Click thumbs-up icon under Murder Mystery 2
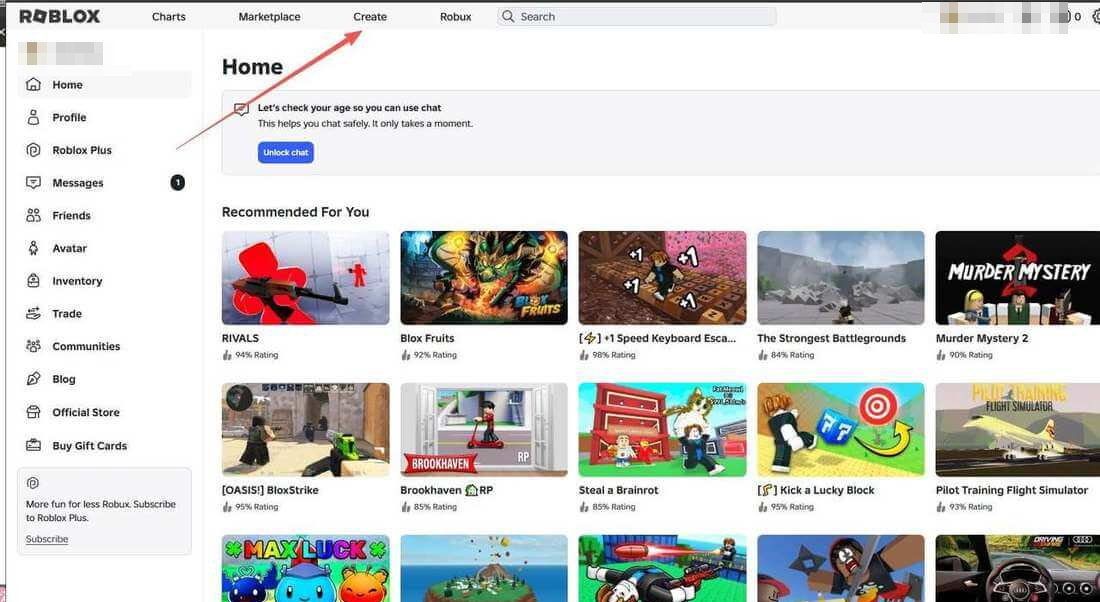 pos(941,355)
